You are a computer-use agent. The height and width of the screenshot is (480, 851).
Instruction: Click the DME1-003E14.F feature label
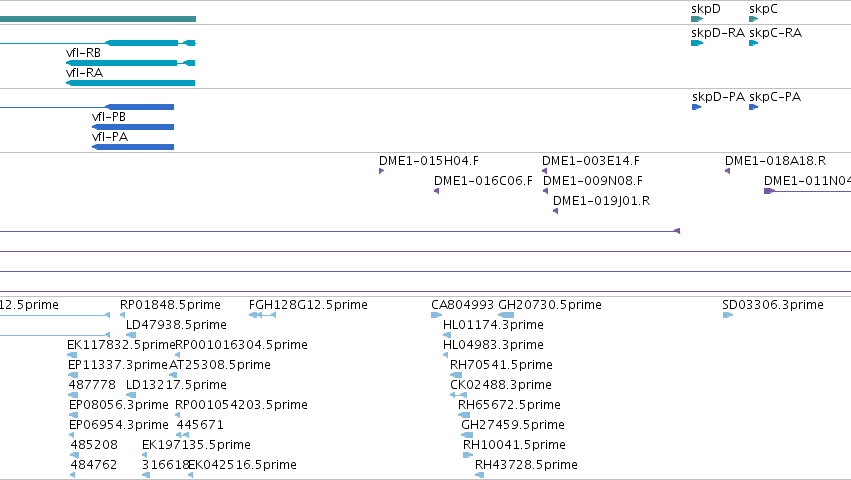591,161
